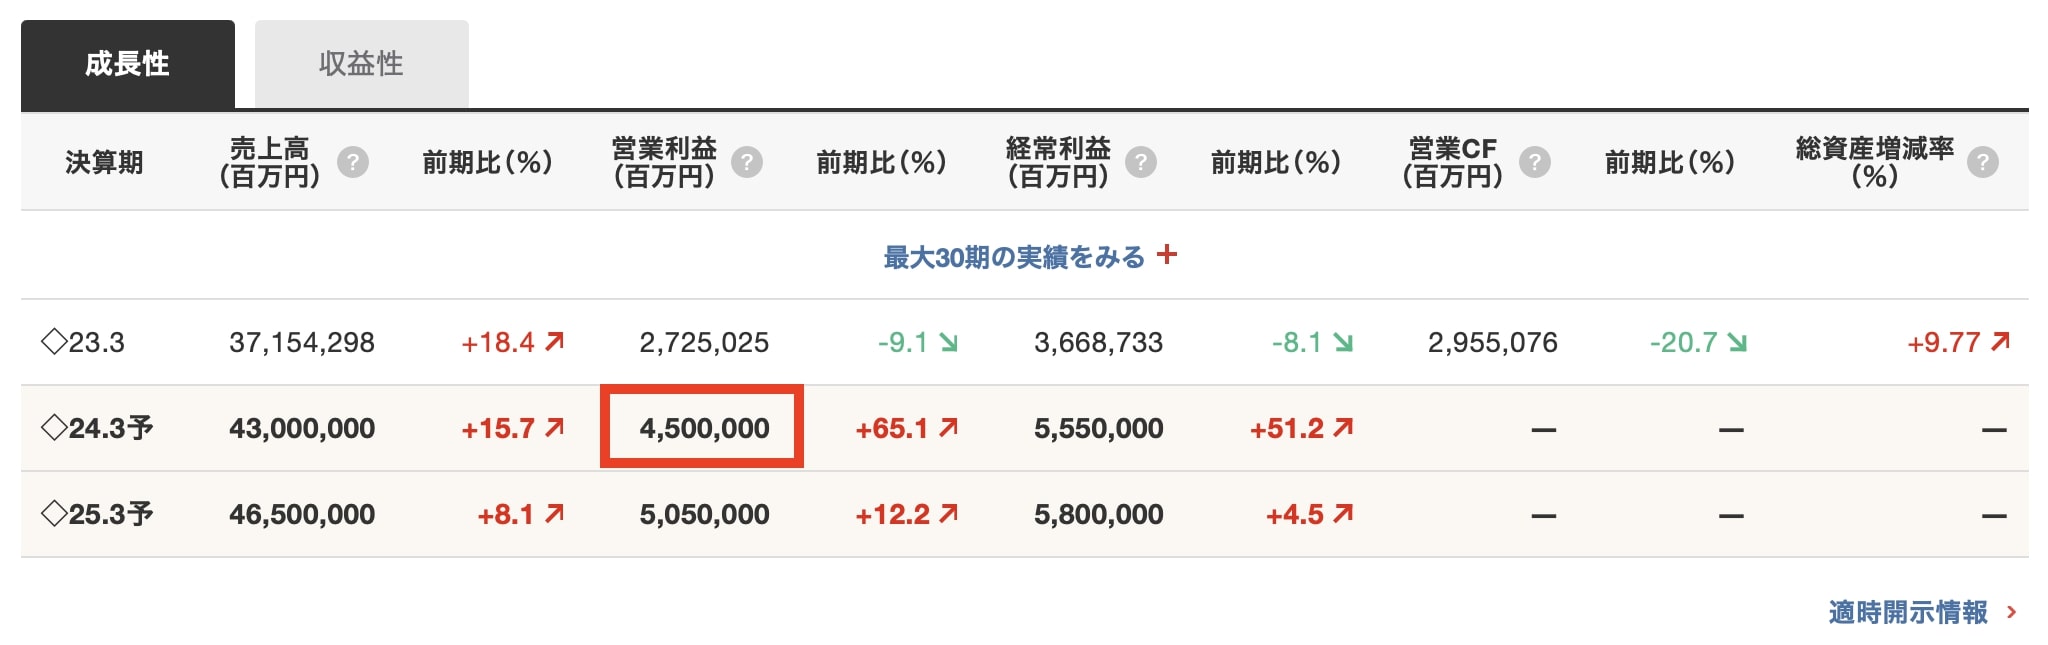This screenshot has height=645, width=2048.
Task: Click the up arrow next to +65.1
Action: [x=948, y=428]
